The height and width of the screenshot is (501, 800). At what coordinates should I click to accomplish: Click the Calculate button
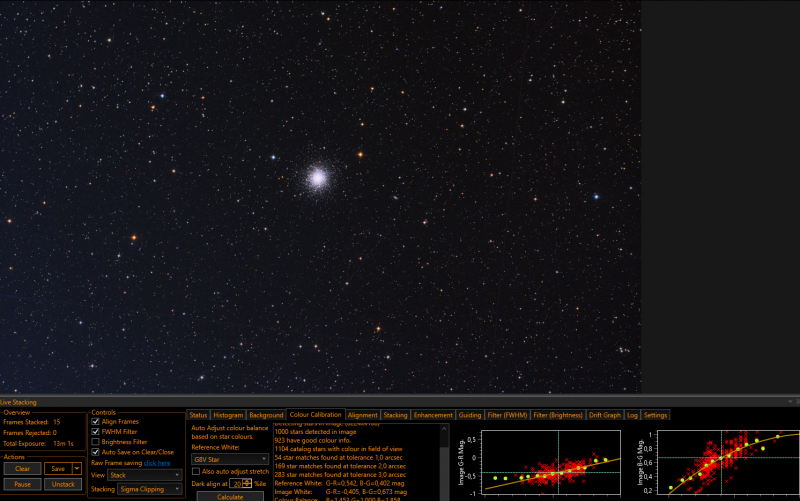[x=230, y=496]
